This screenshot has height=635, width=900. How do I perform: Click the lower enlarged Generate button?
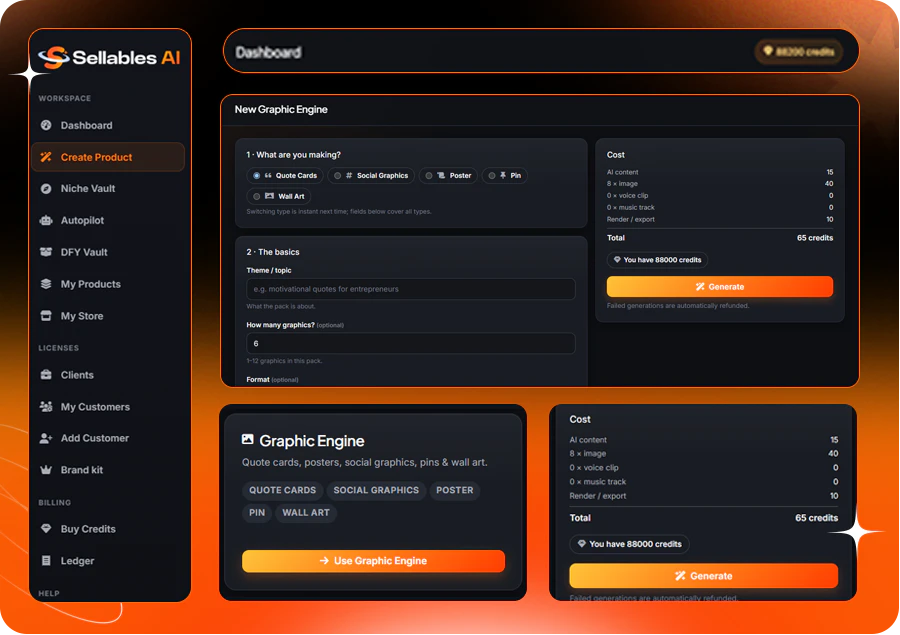[x=704, y=576]
